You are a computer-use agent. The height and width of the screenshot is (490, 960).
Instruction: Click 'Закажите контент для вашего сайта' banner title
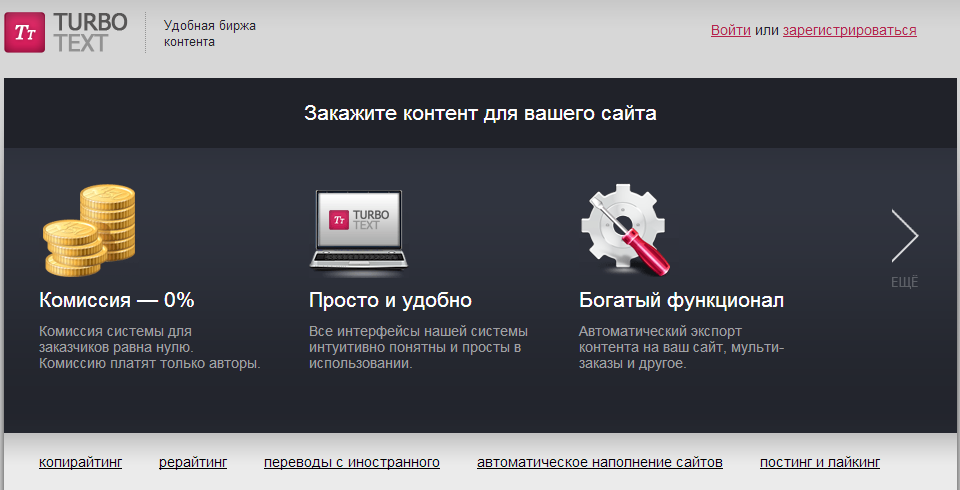point(480,113)
